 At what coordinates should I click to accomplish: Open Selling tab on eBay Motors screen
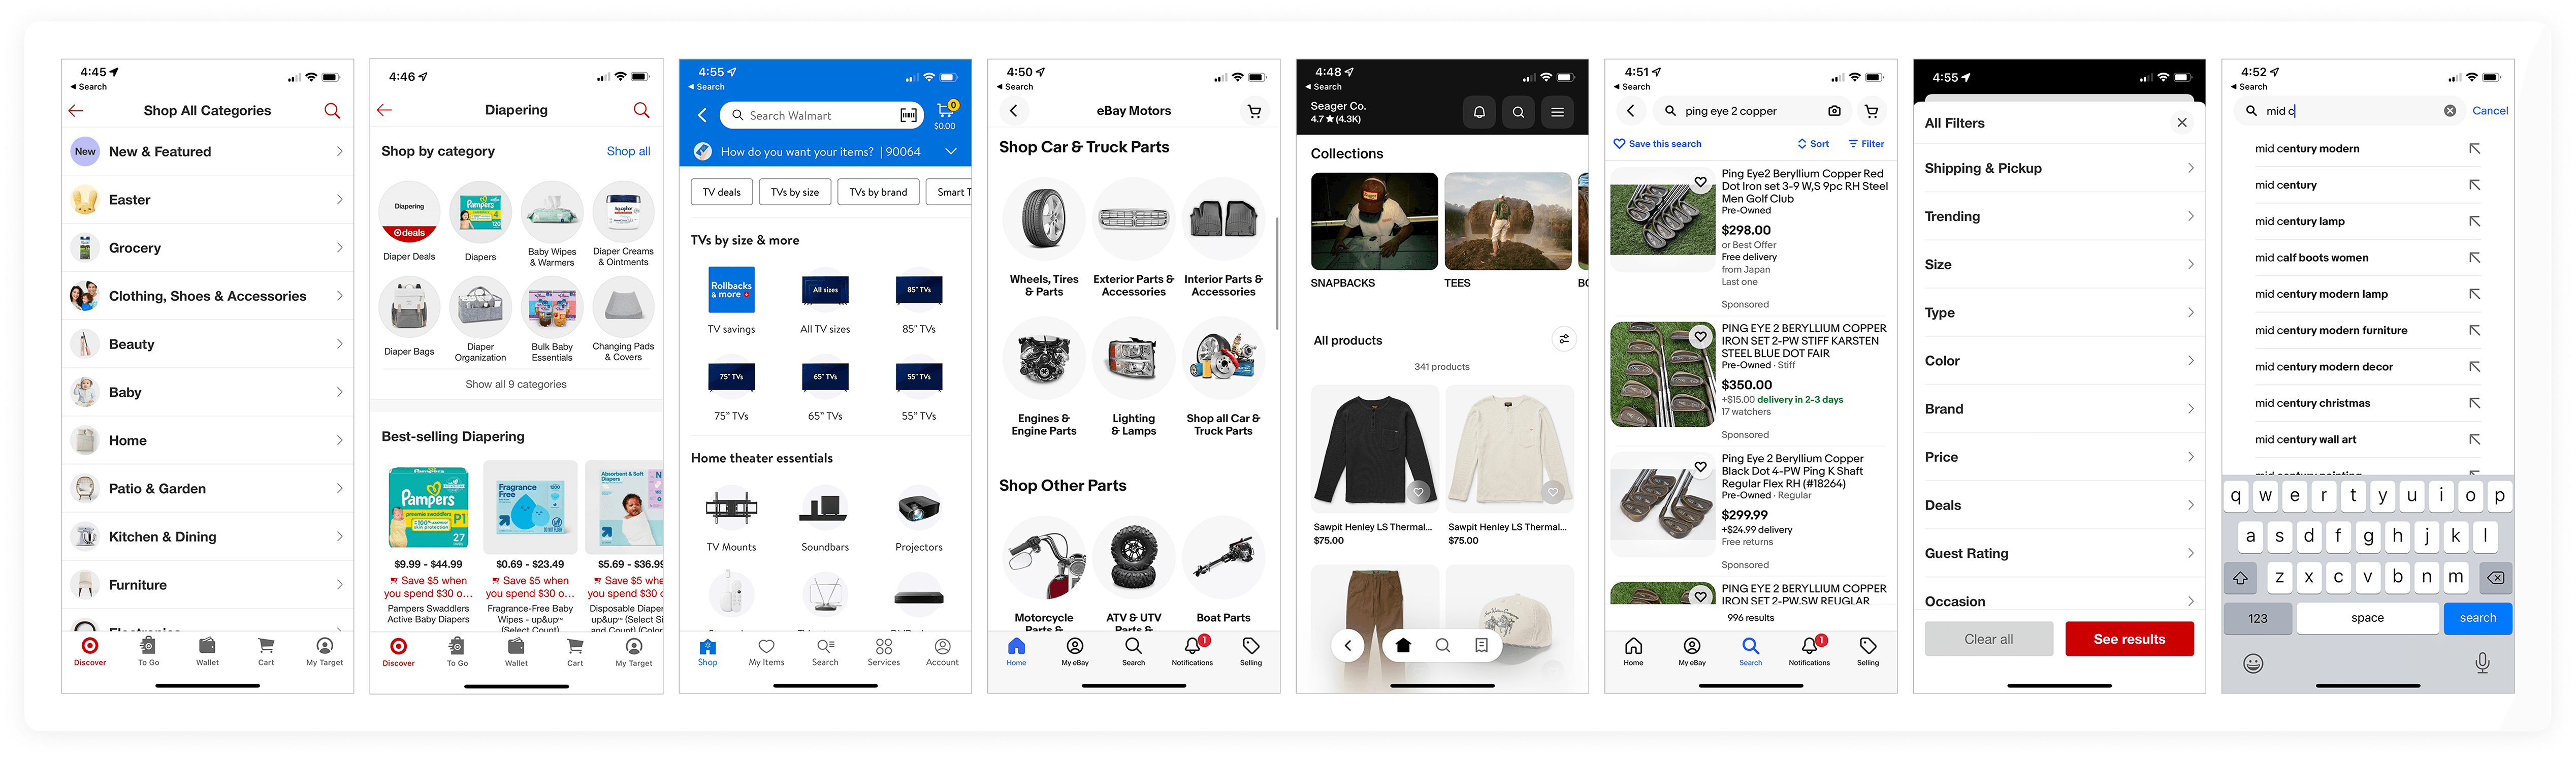click(1251, 651)
